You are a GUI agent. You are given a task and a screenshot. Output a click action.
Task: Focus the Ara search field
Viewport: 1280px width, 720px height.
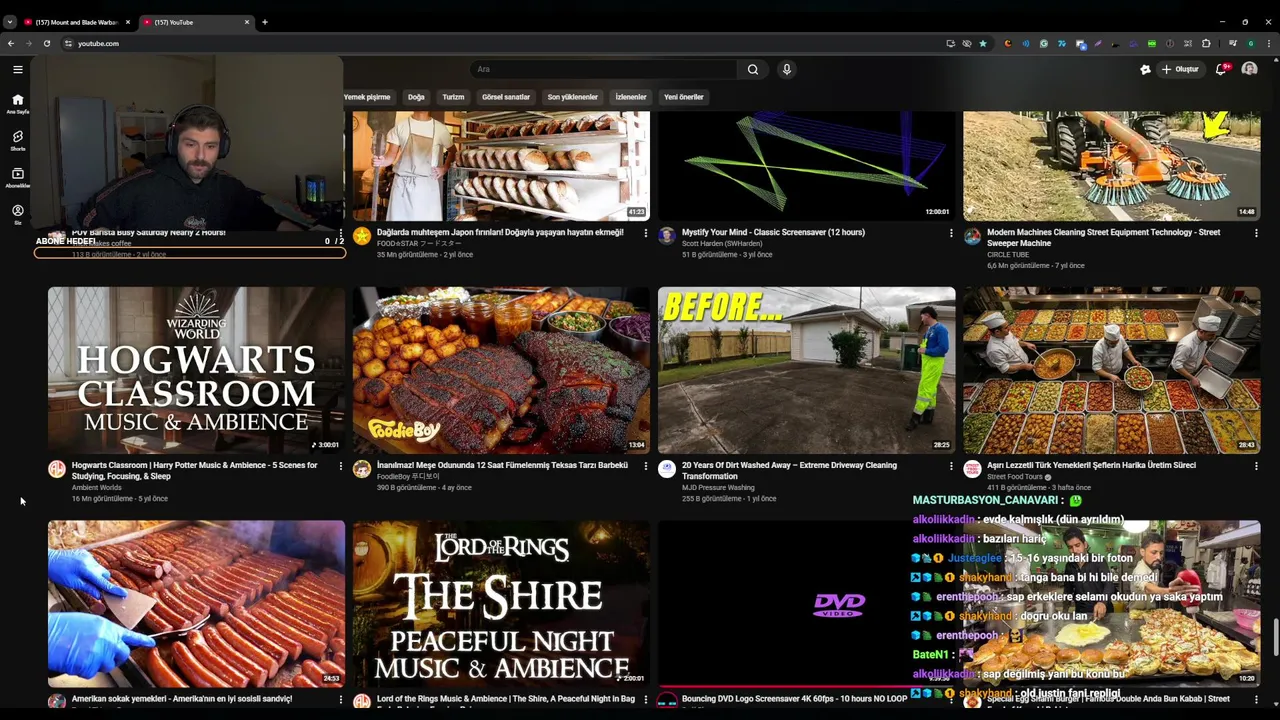605,69
